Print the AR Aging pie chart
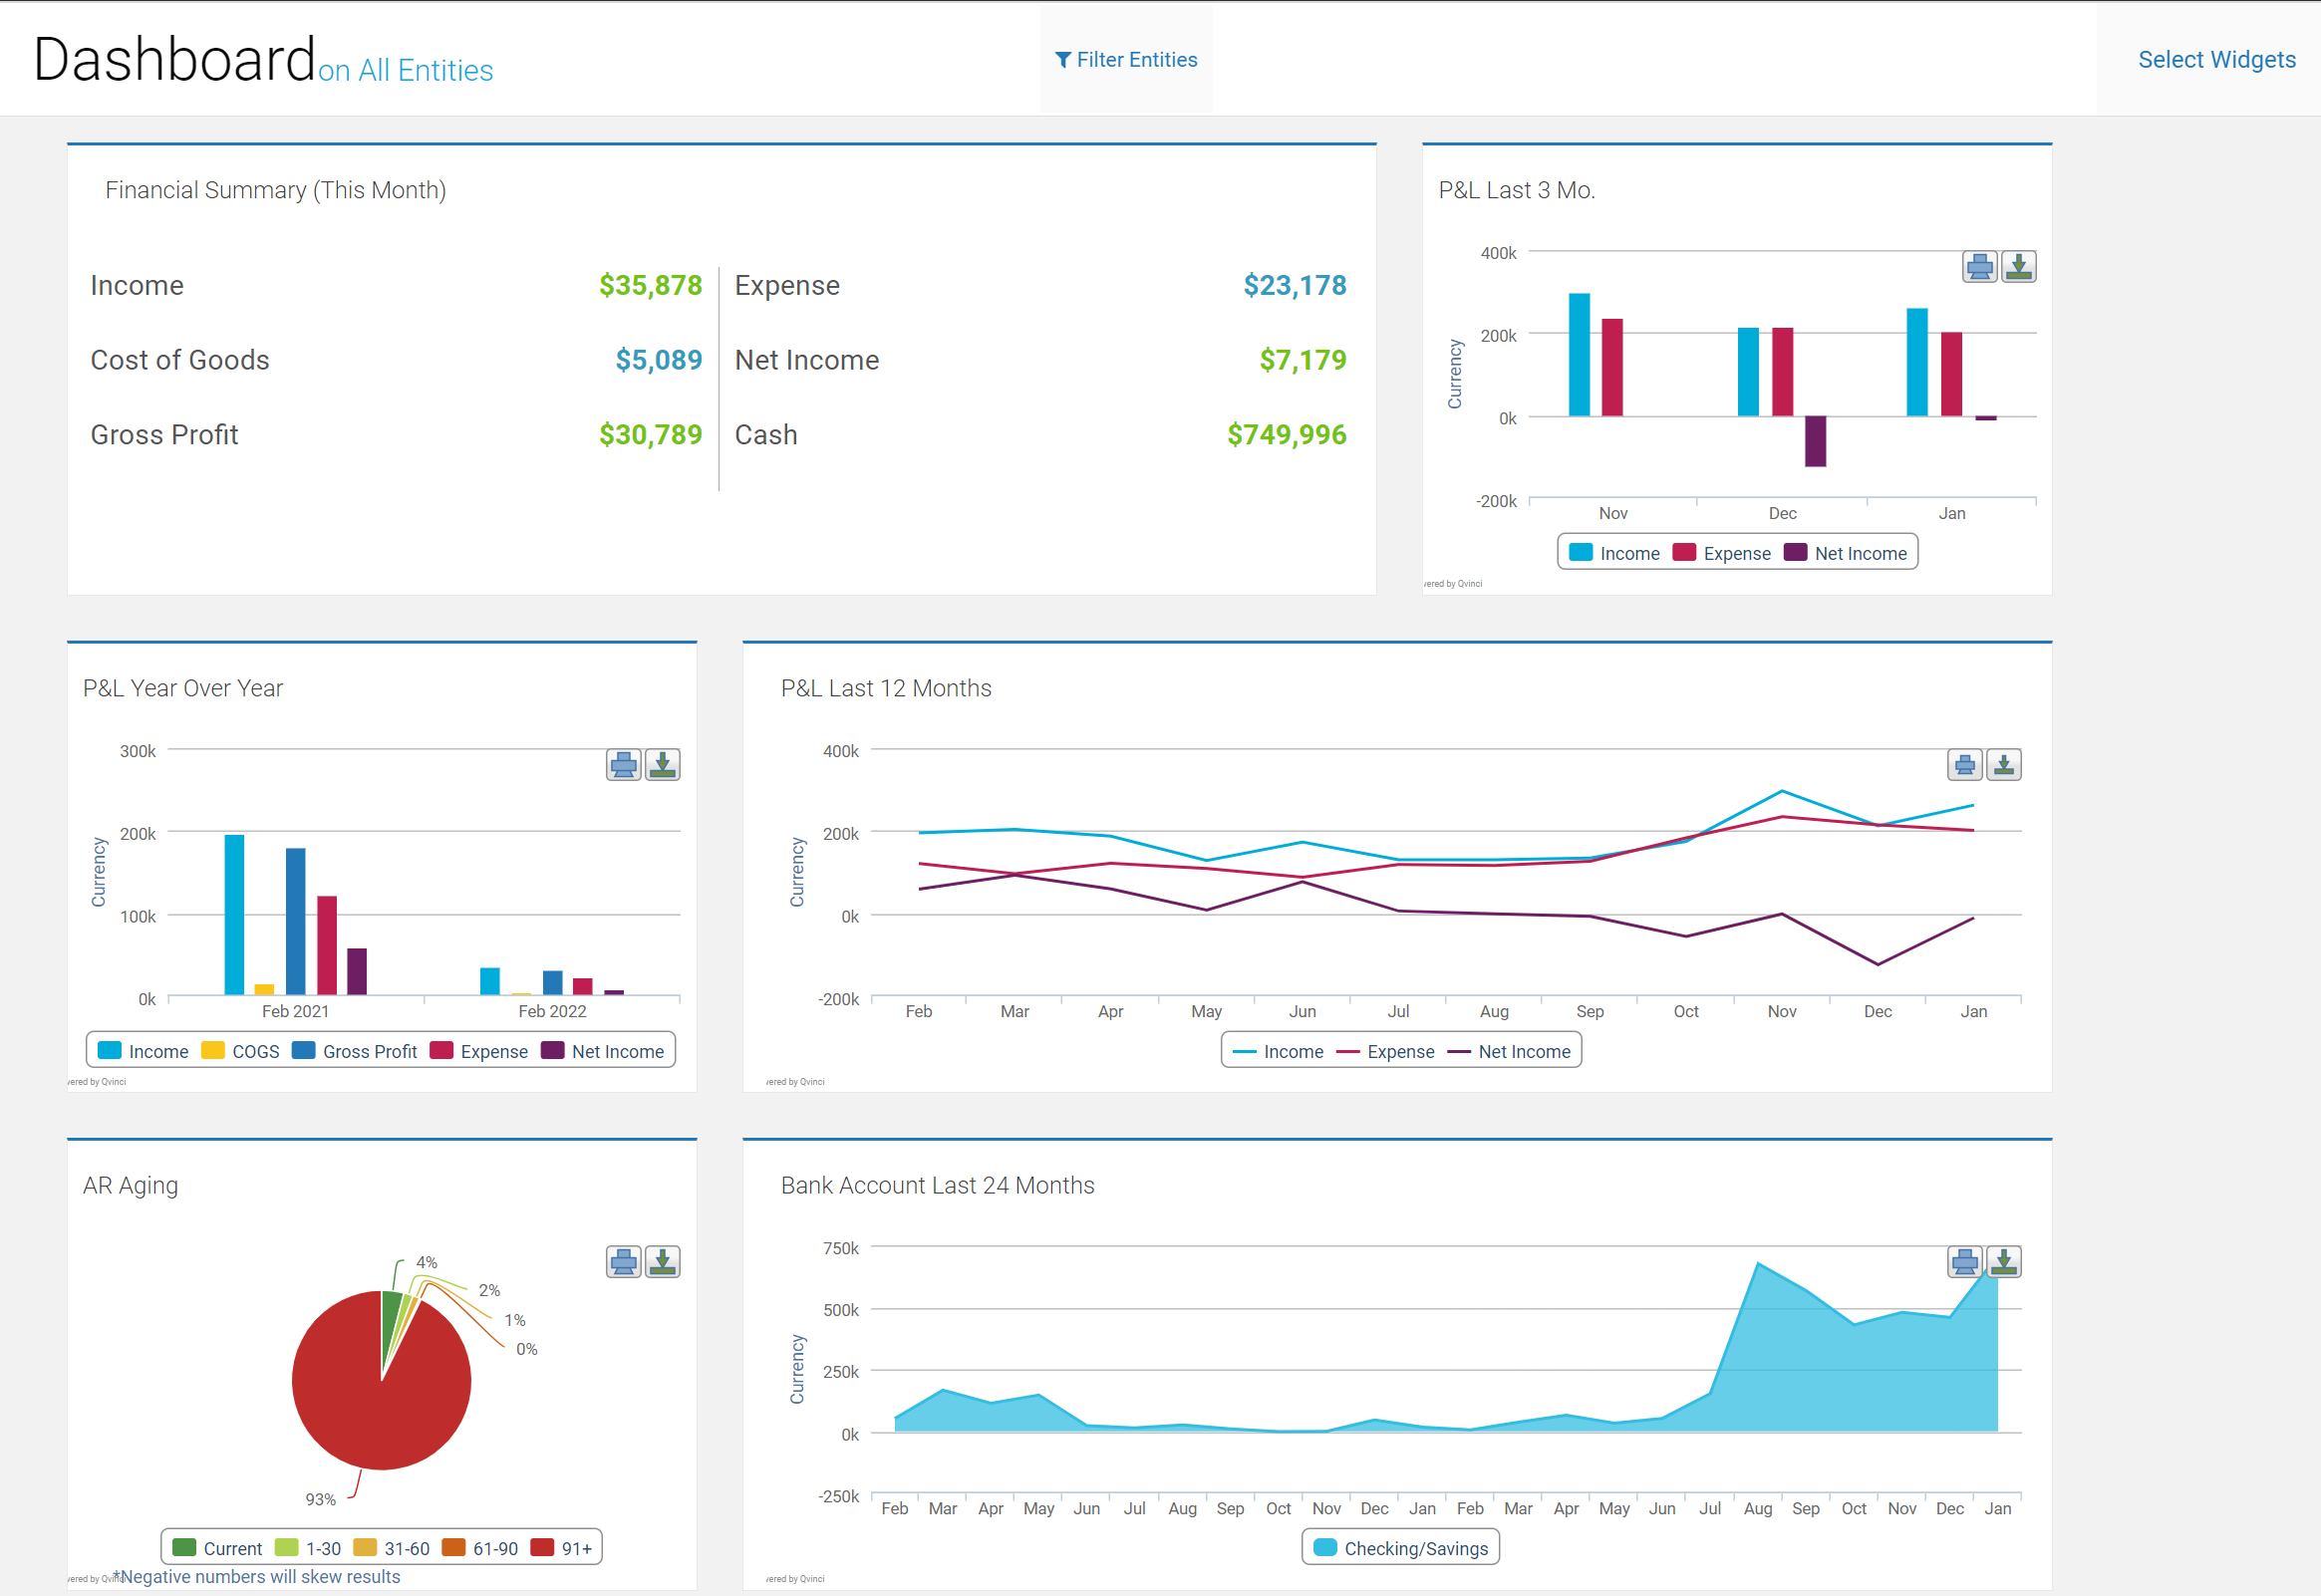Screen dimensions: 2321x1596 click(624, 1262)
